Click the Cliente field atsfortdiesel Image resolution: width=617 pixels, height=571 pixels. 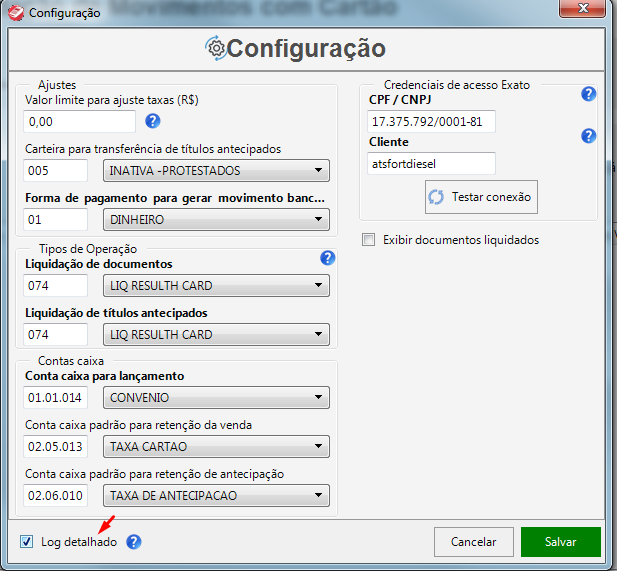(x=431, y=163)
